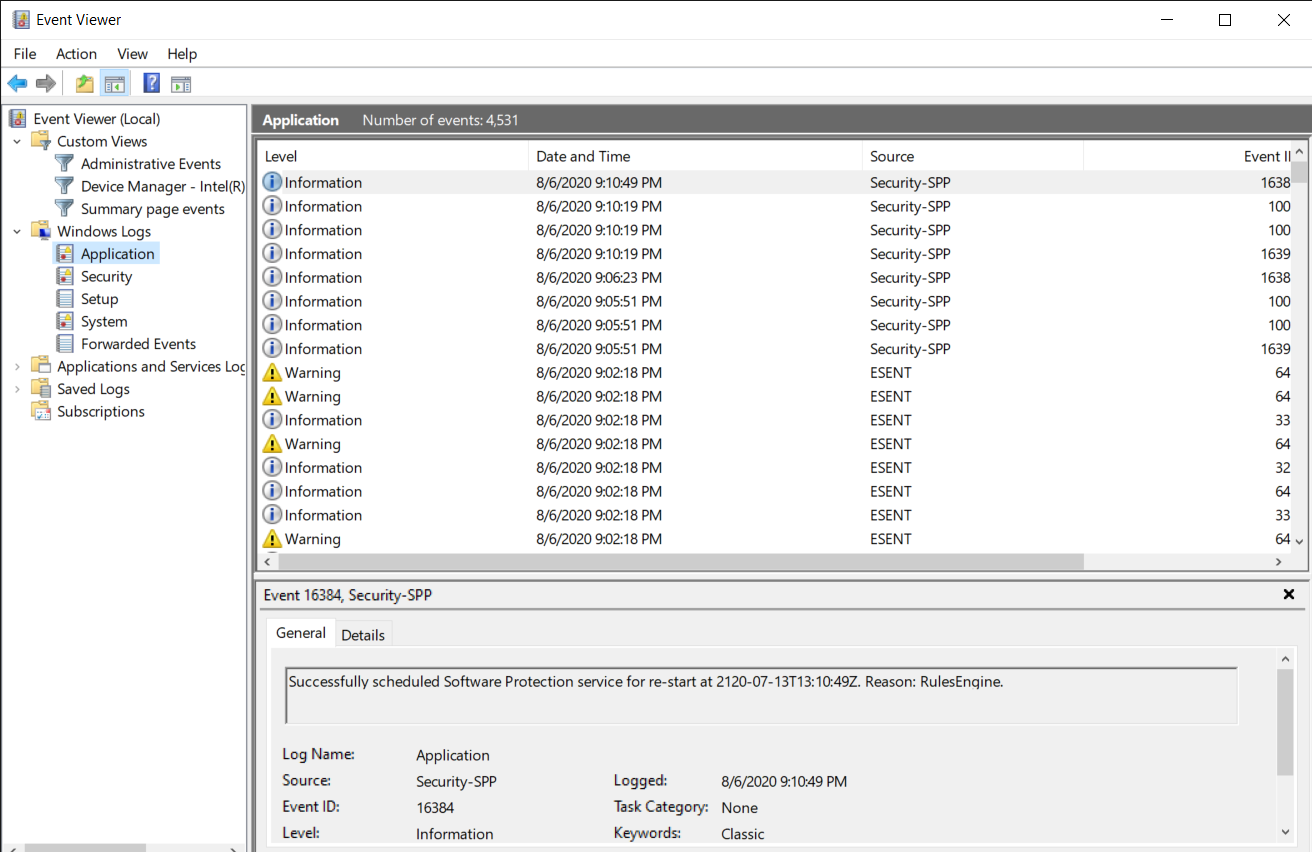The image size is (1312, 852).
Task: Click the event list scroll right arrow
Action: [1280, 562]
